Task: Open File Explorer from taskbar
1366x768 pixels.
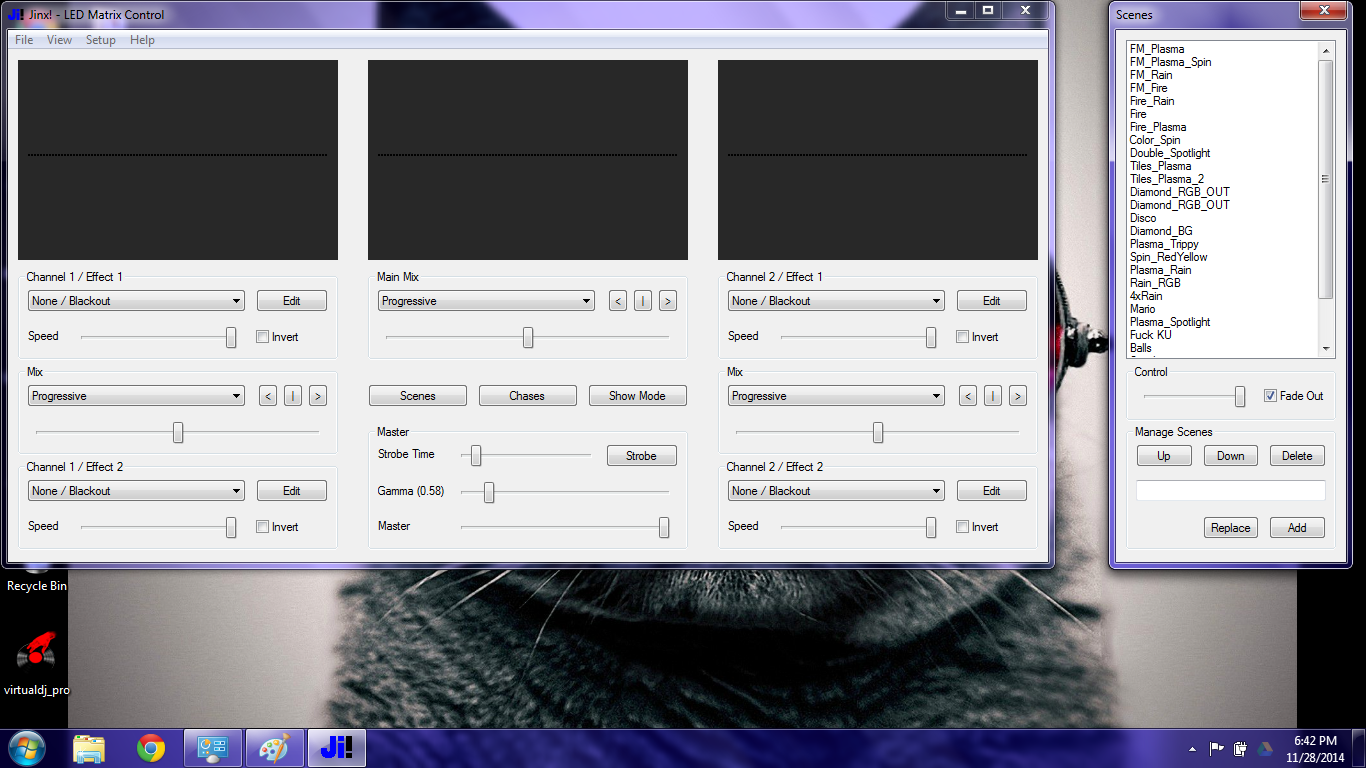Action: 89,748
